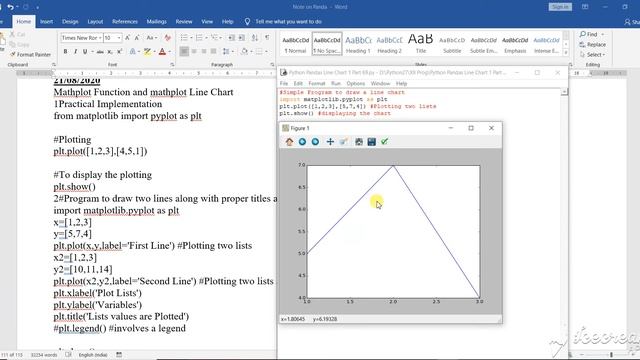Click the Sort icon in Paragraph group
The image size is (640, 360).
(255, 38)
